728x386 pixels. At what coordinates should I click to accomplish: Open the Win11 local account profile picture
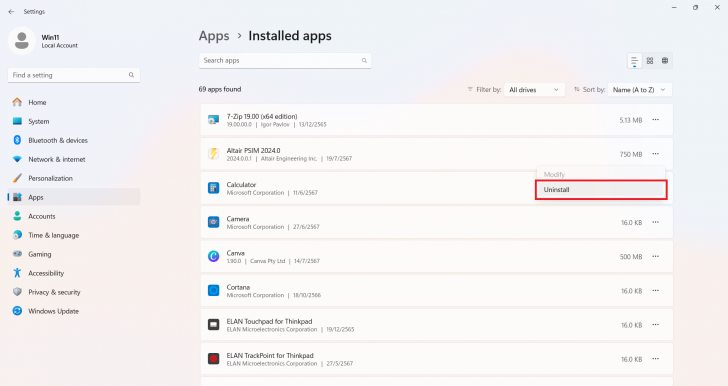pyautogui.click(x=21, y=41)
